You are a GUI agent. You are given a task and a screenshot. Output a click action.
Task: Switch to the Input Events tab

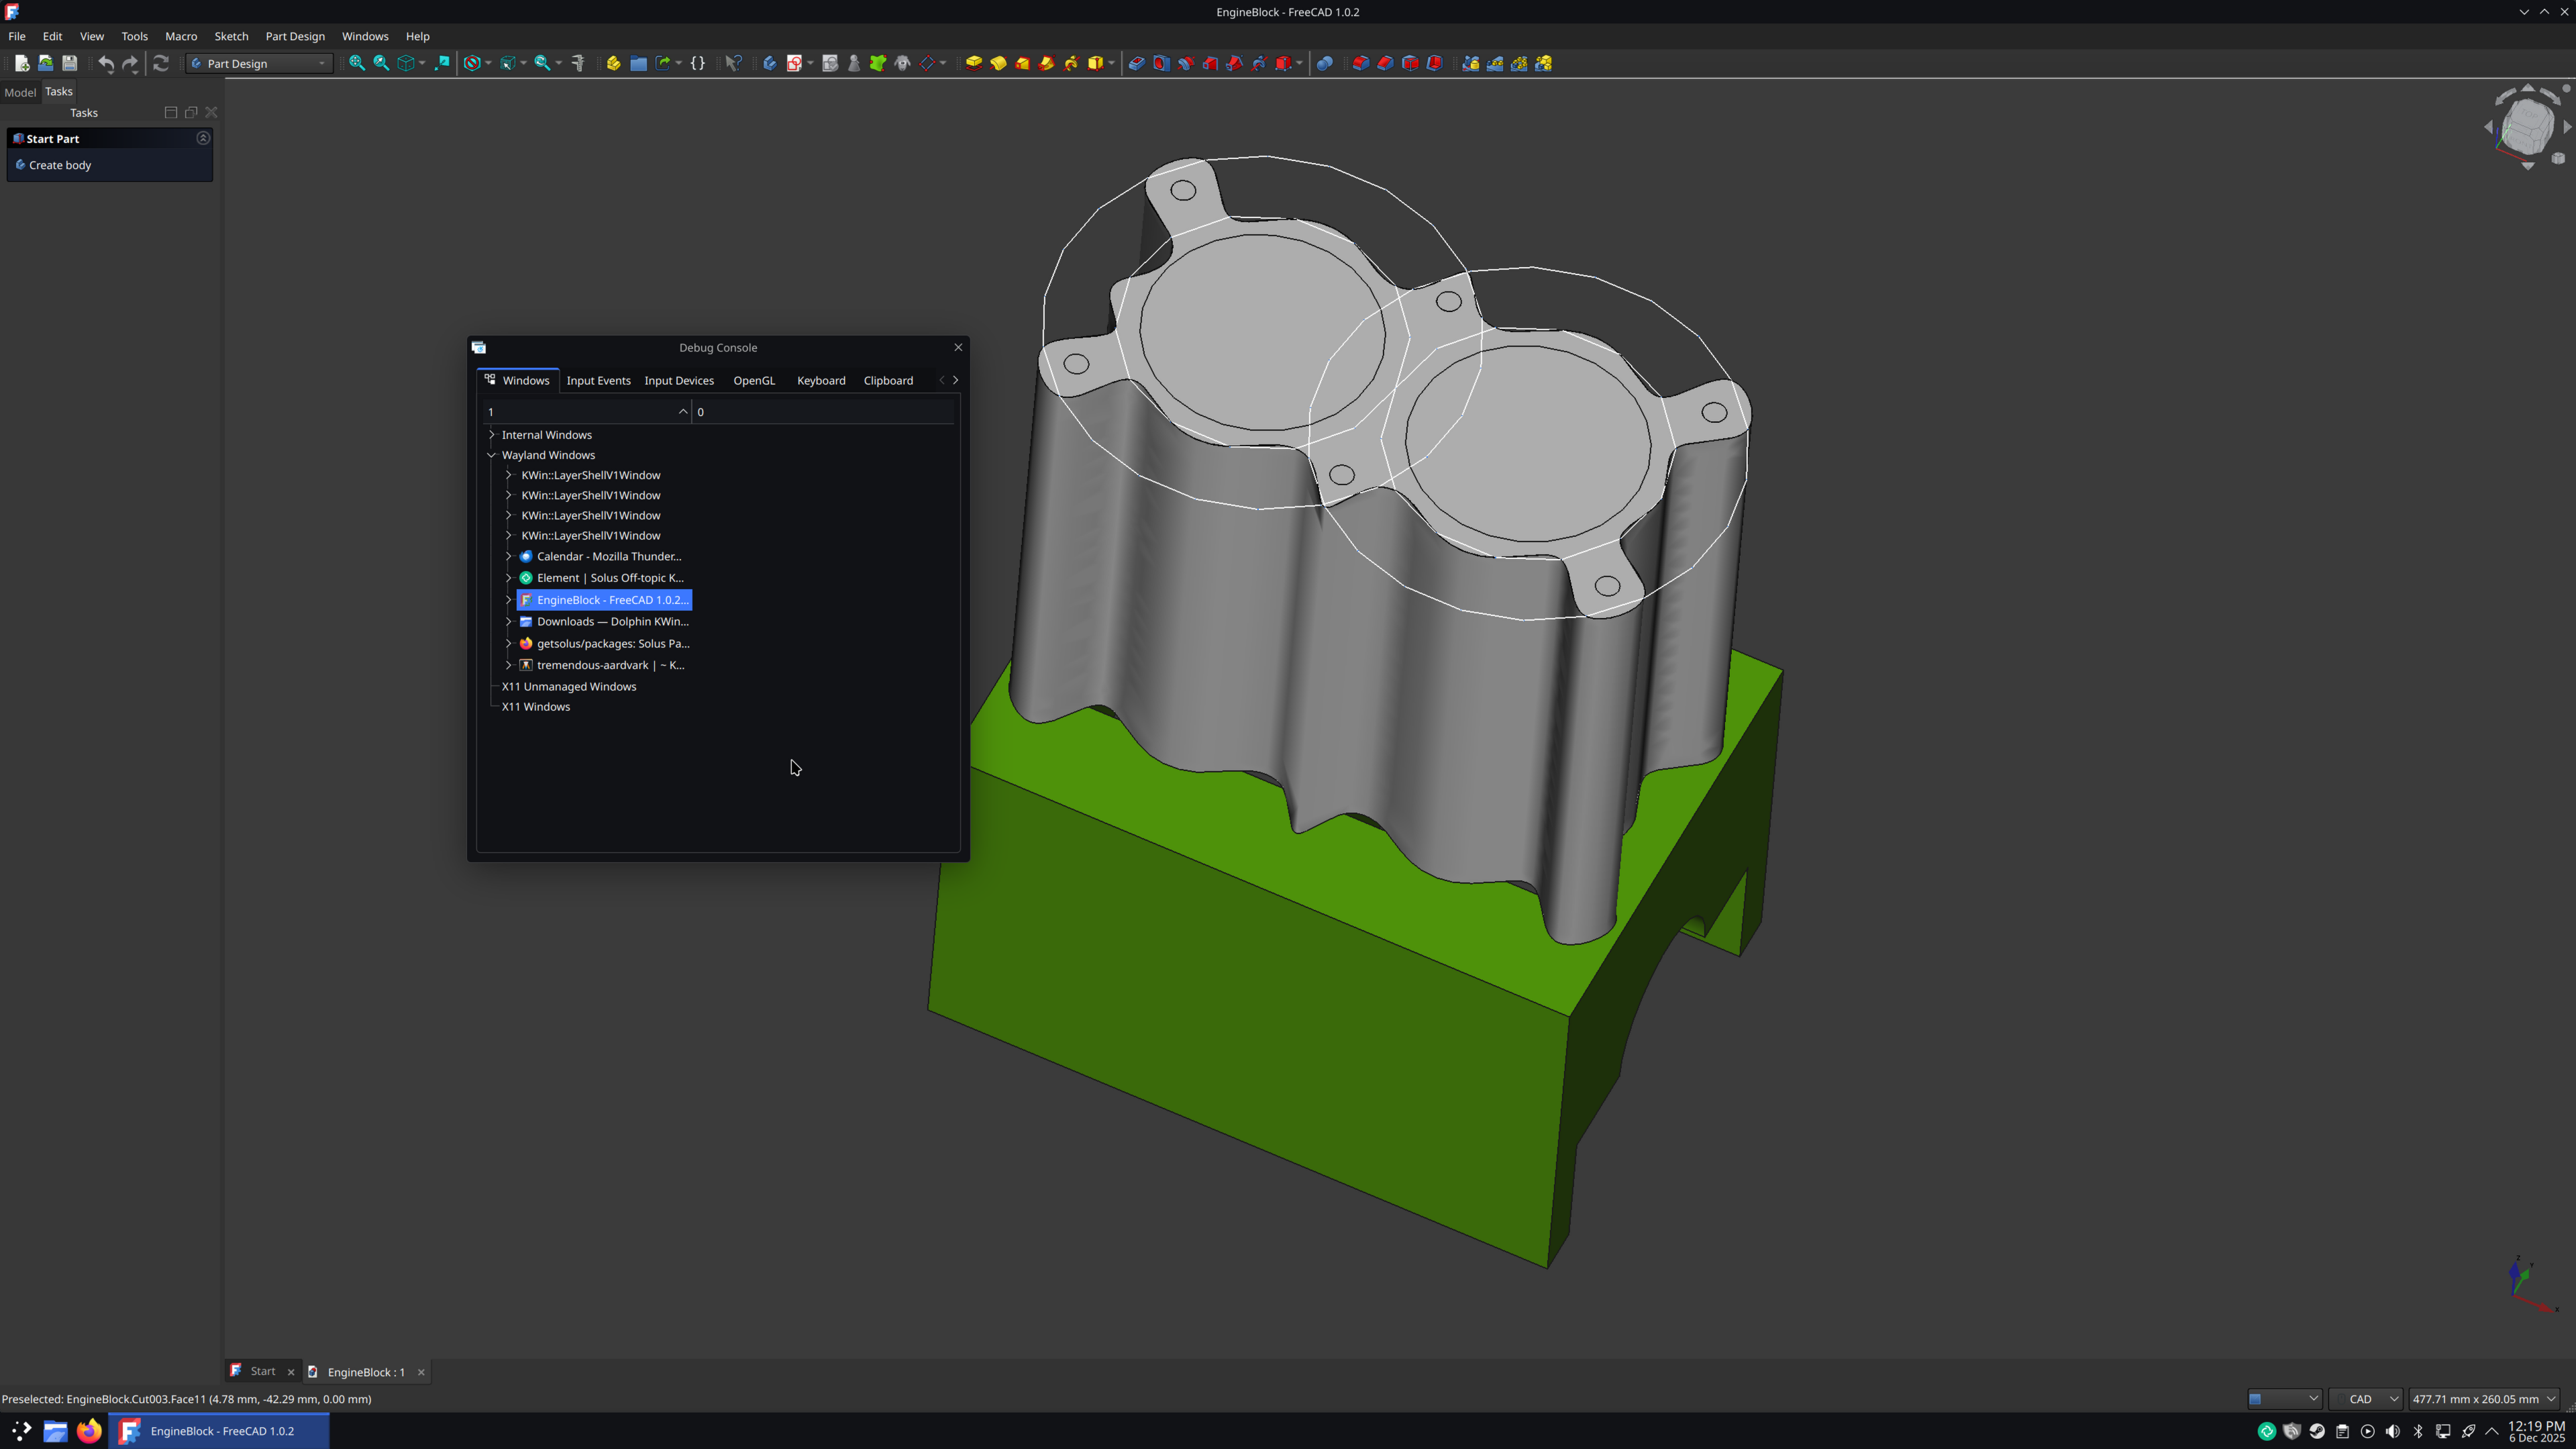pos(598,380)
